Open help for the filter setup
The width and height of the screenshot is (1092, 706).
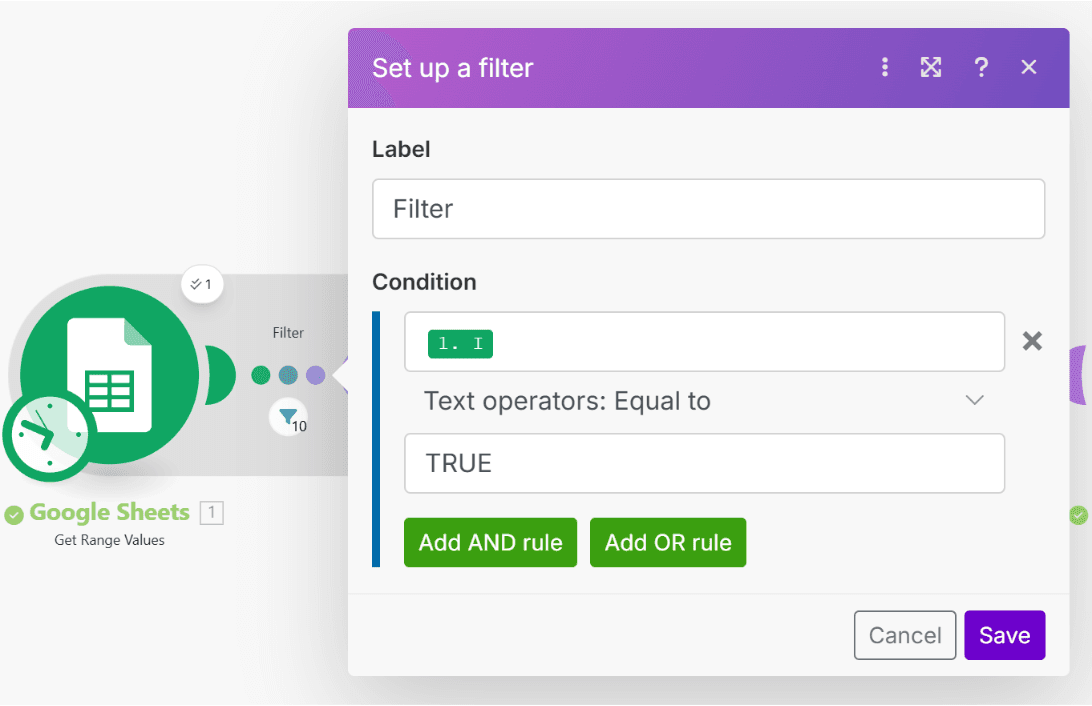[x=981, y=67]
